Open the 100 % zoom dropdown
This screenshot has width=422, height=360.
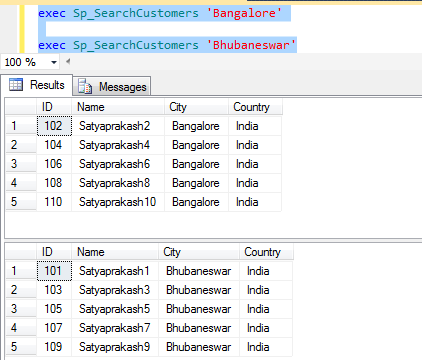[54, 62]
